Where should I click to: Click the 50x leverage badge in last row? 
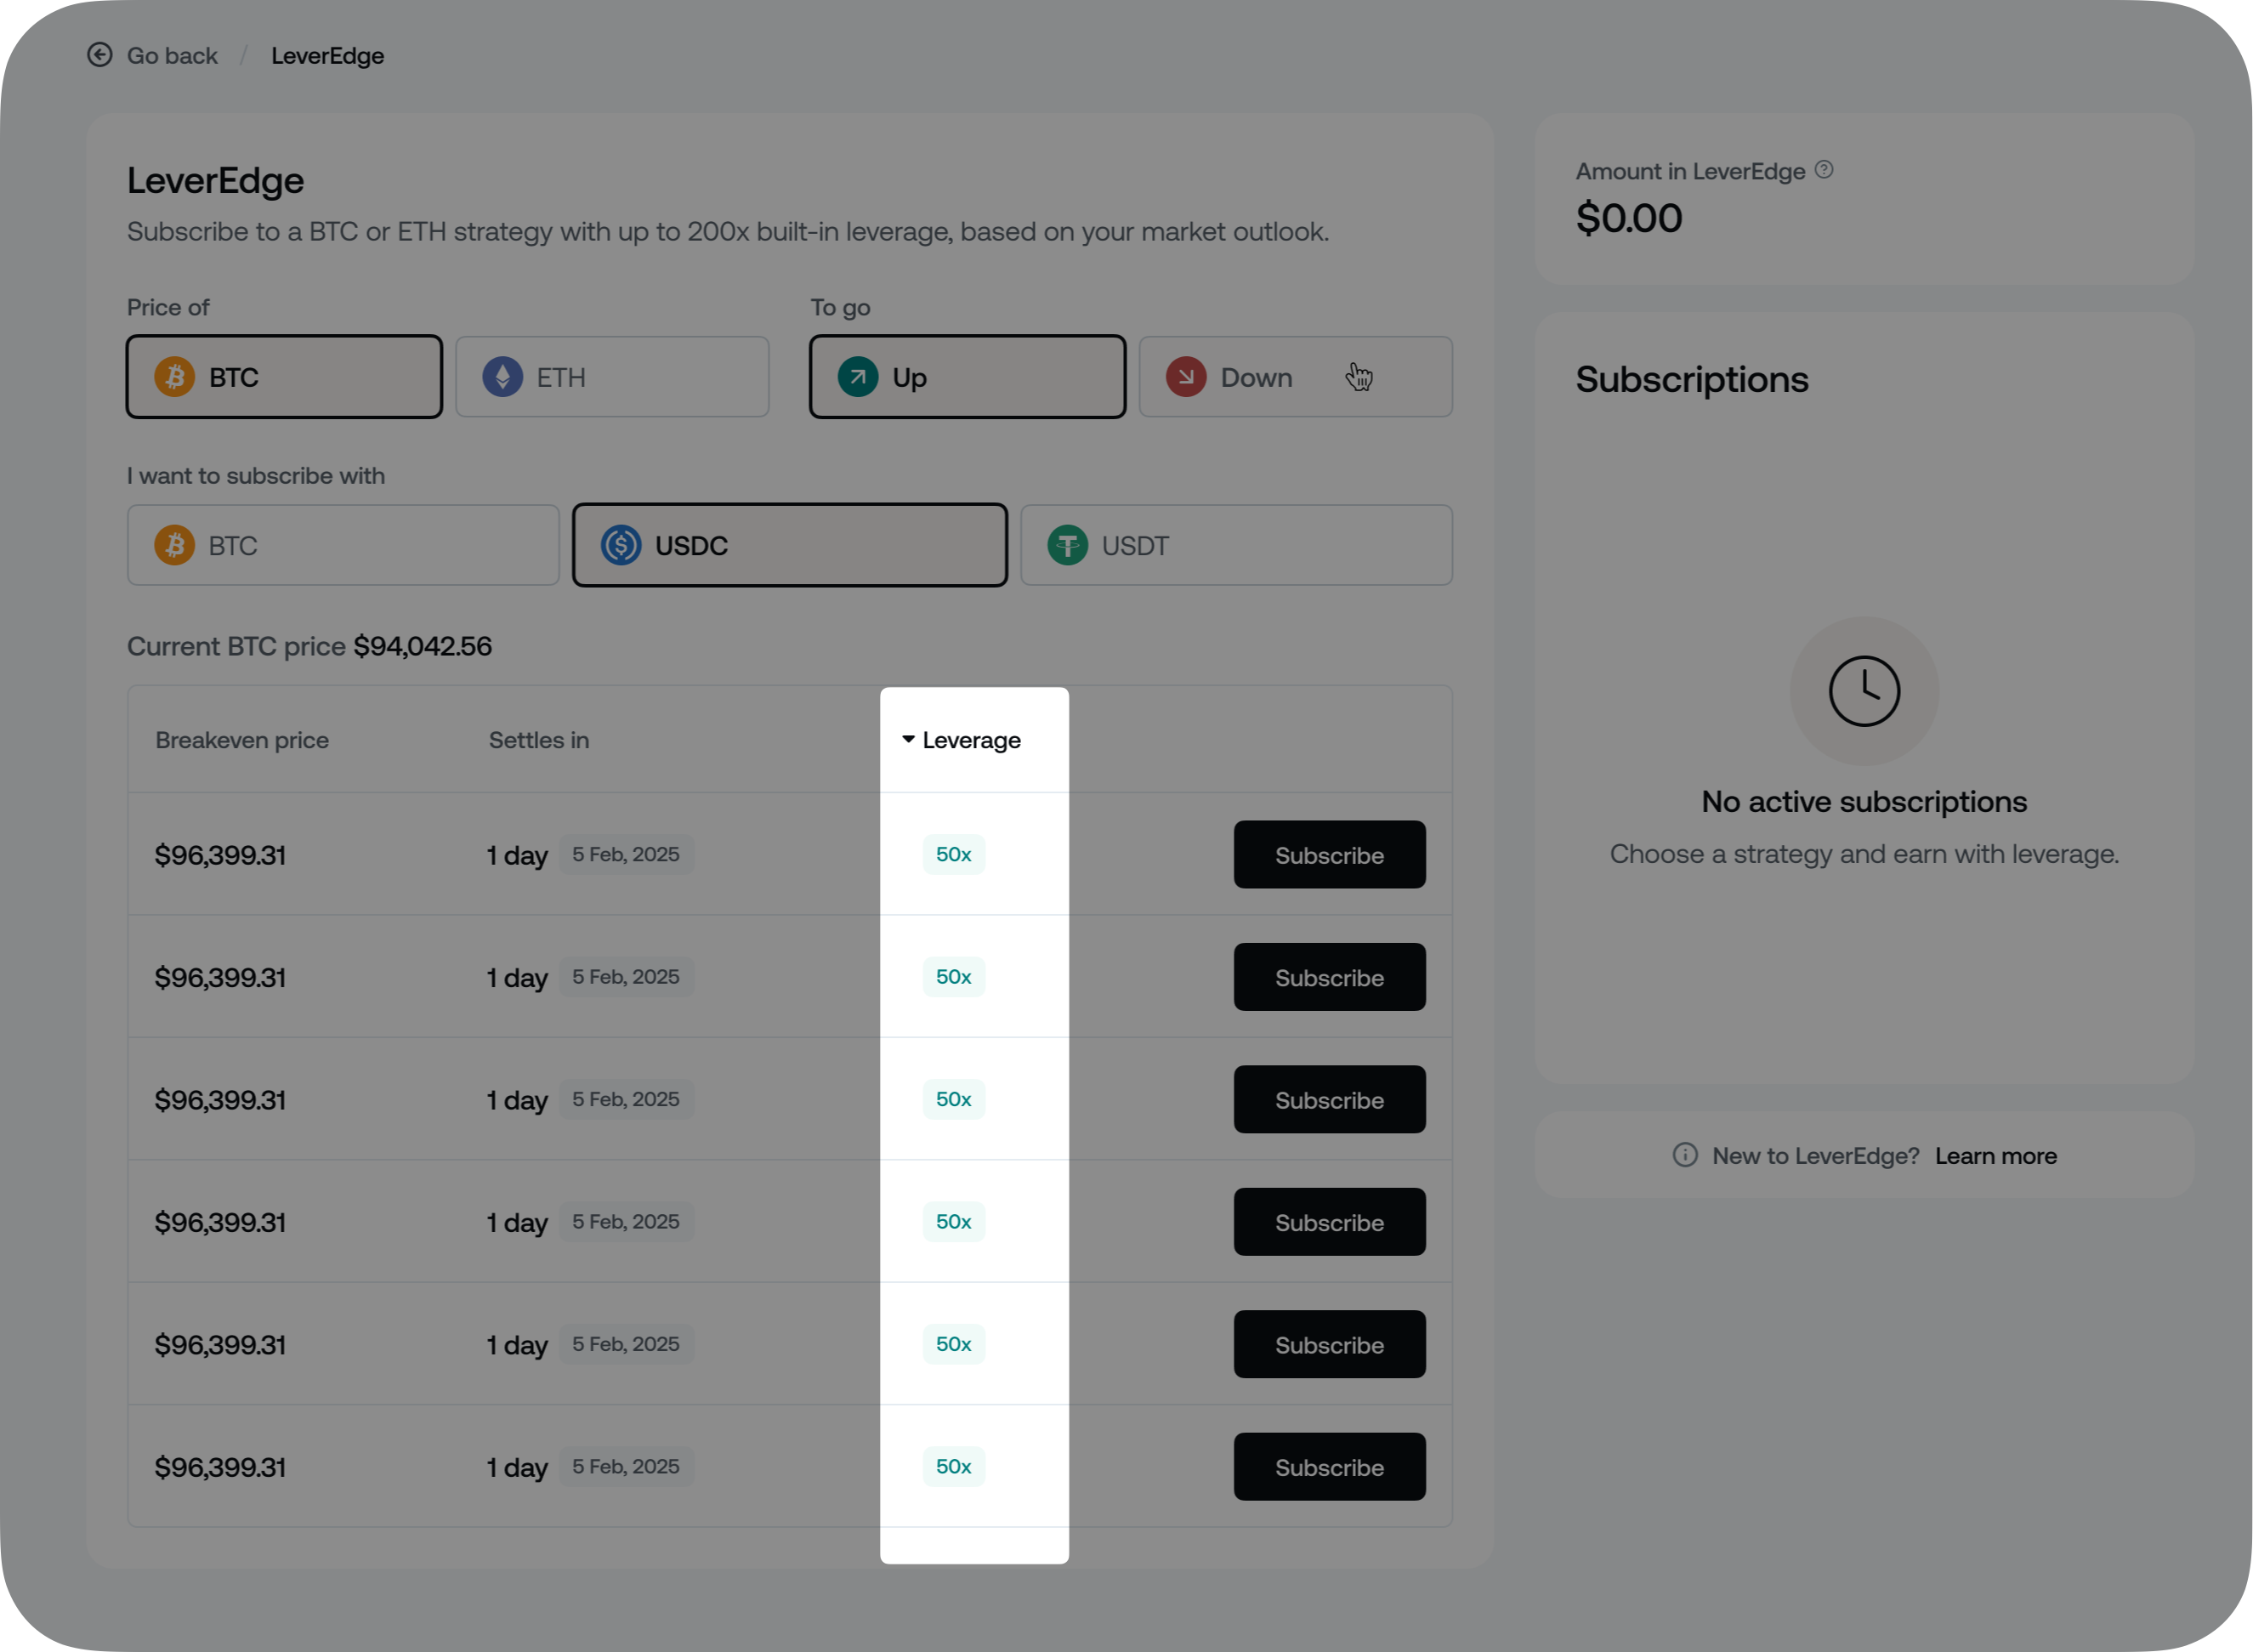[953, 1466]
